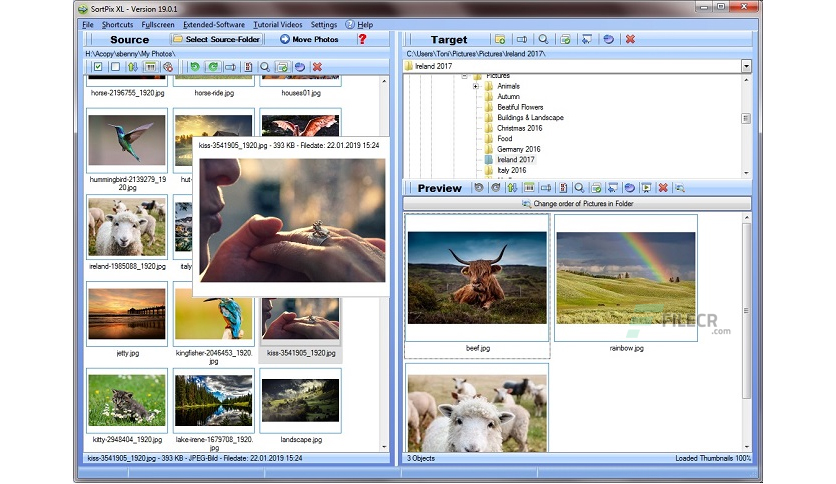This screenshot has height=484, width=836.
Task: Click the Preview panel vertical scrollbar
Action: tap(746, 311)
